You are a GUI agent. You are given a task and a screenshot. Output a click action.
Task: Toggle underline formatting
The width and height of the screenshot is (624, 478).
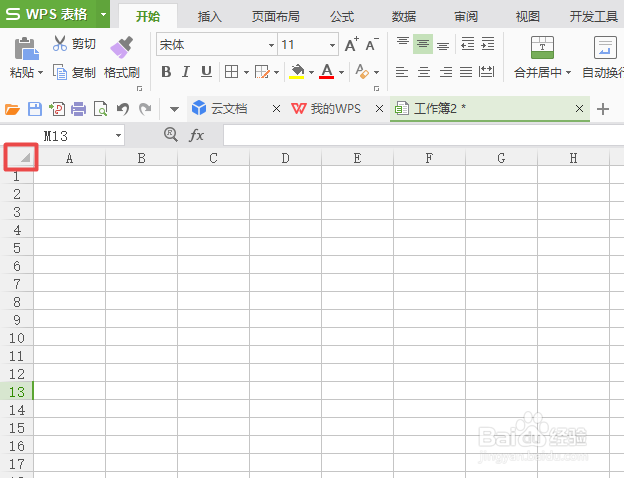206,72
